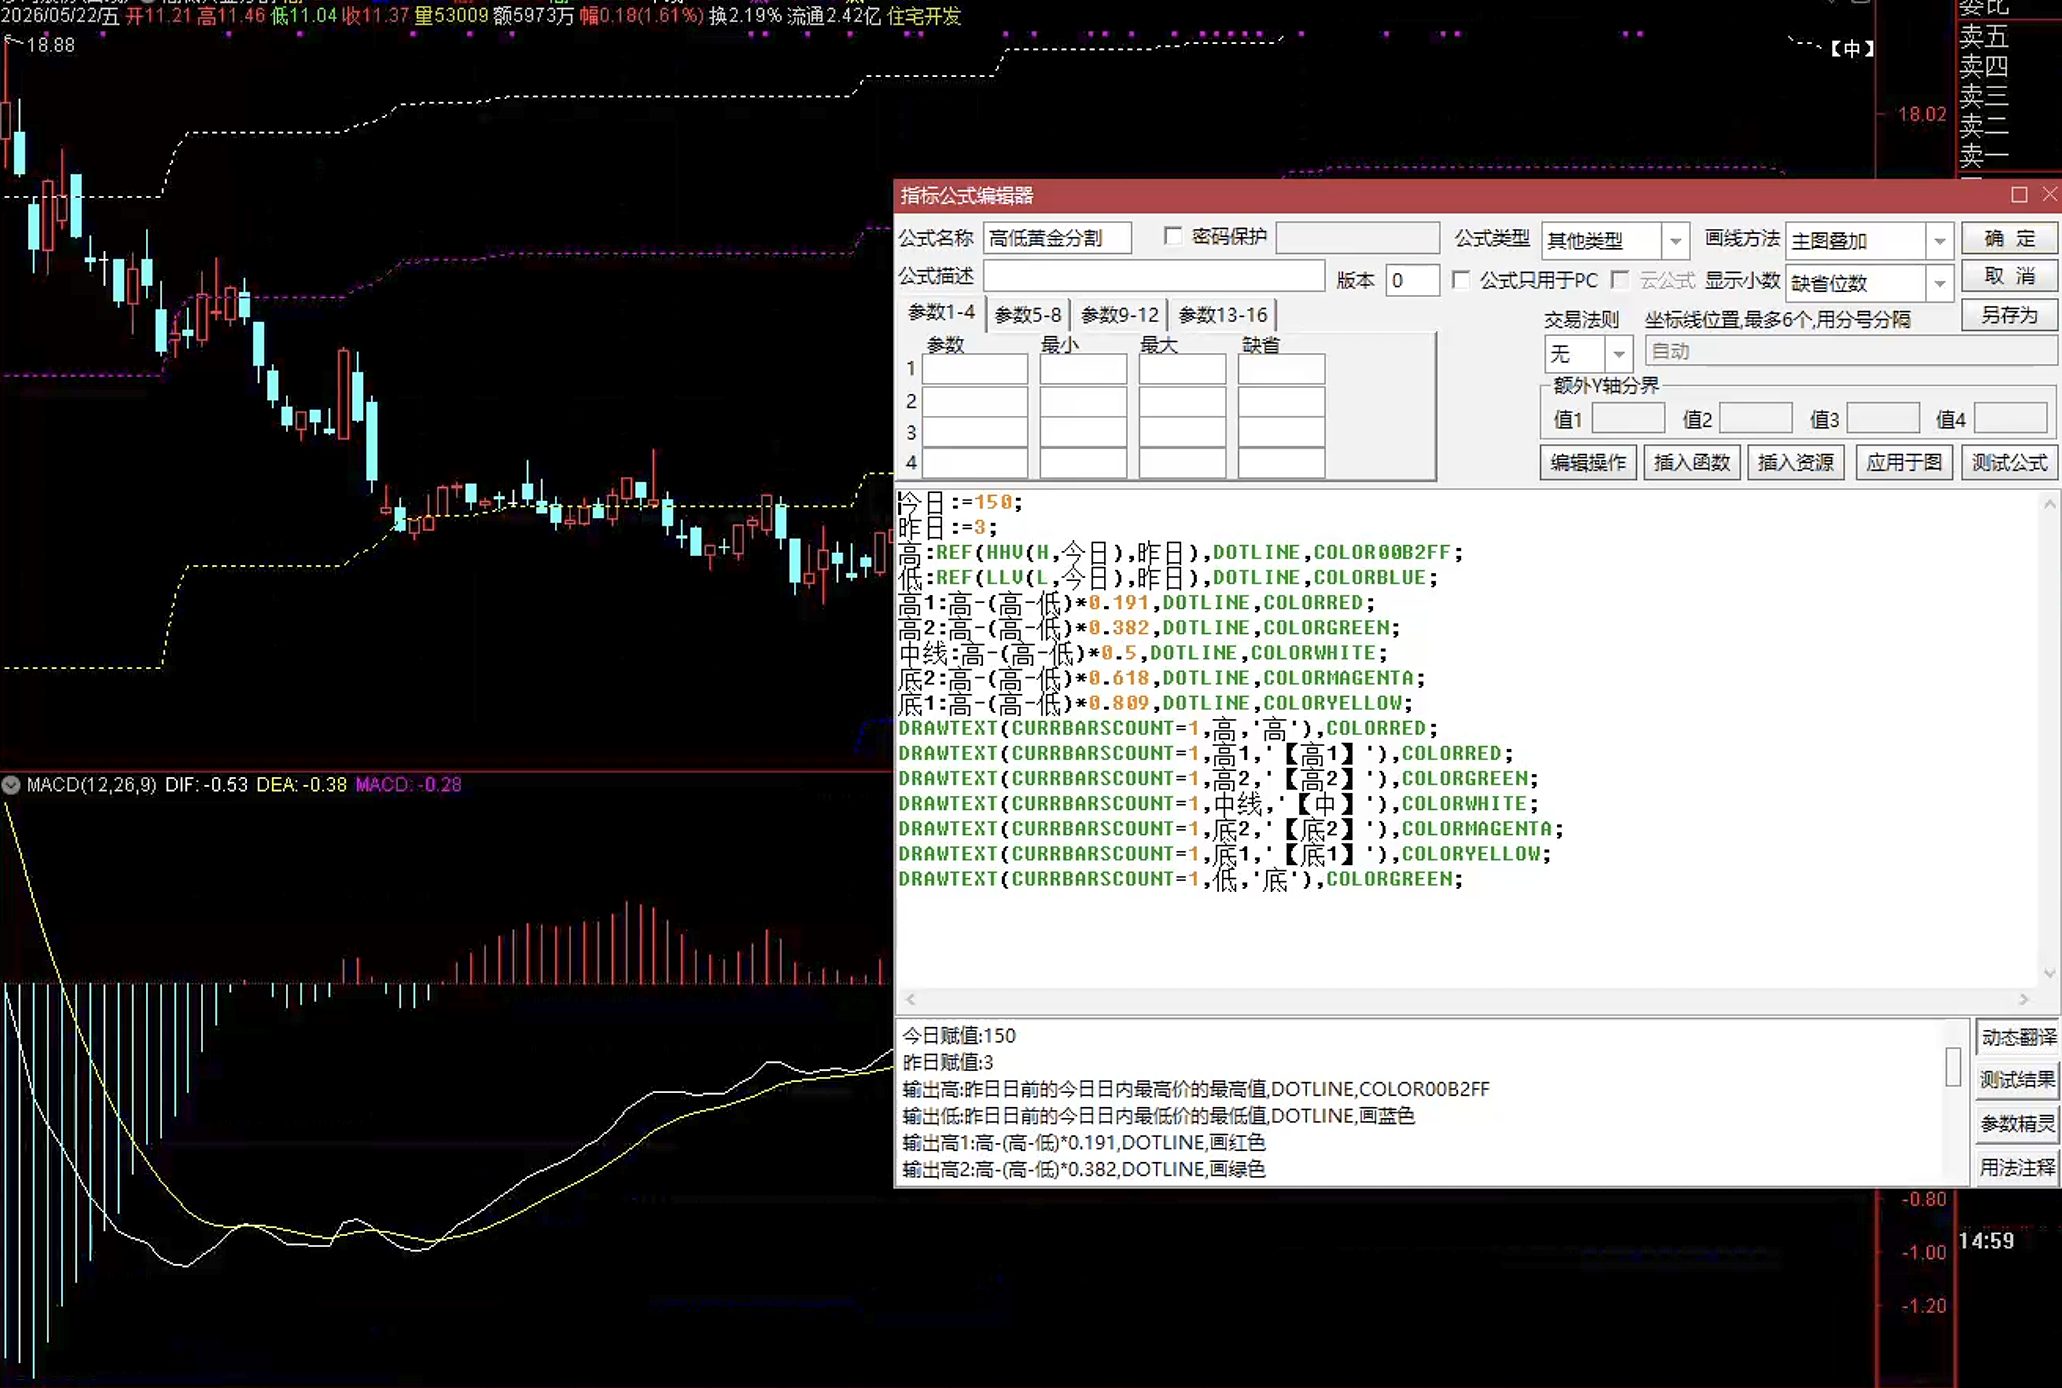Open the 公式类型 dropdown
2062x1388 pixels.
(x=1675, y=240)
